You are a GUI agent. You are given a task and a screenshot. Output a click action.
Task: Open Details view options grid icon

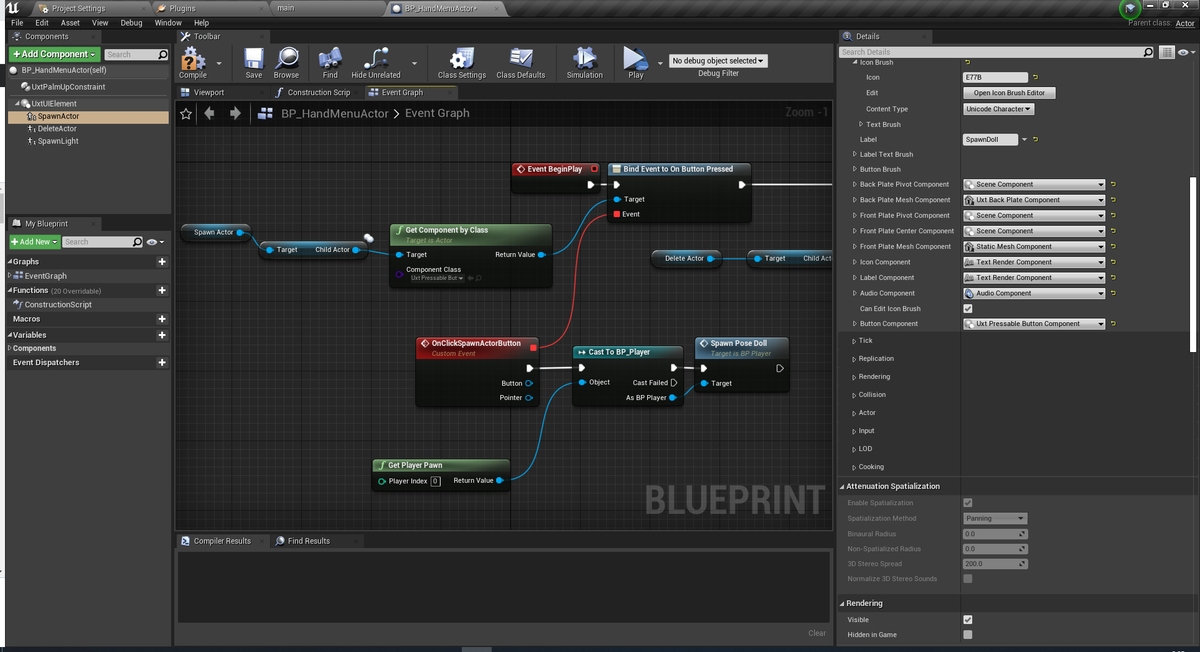pos(1166,52)
